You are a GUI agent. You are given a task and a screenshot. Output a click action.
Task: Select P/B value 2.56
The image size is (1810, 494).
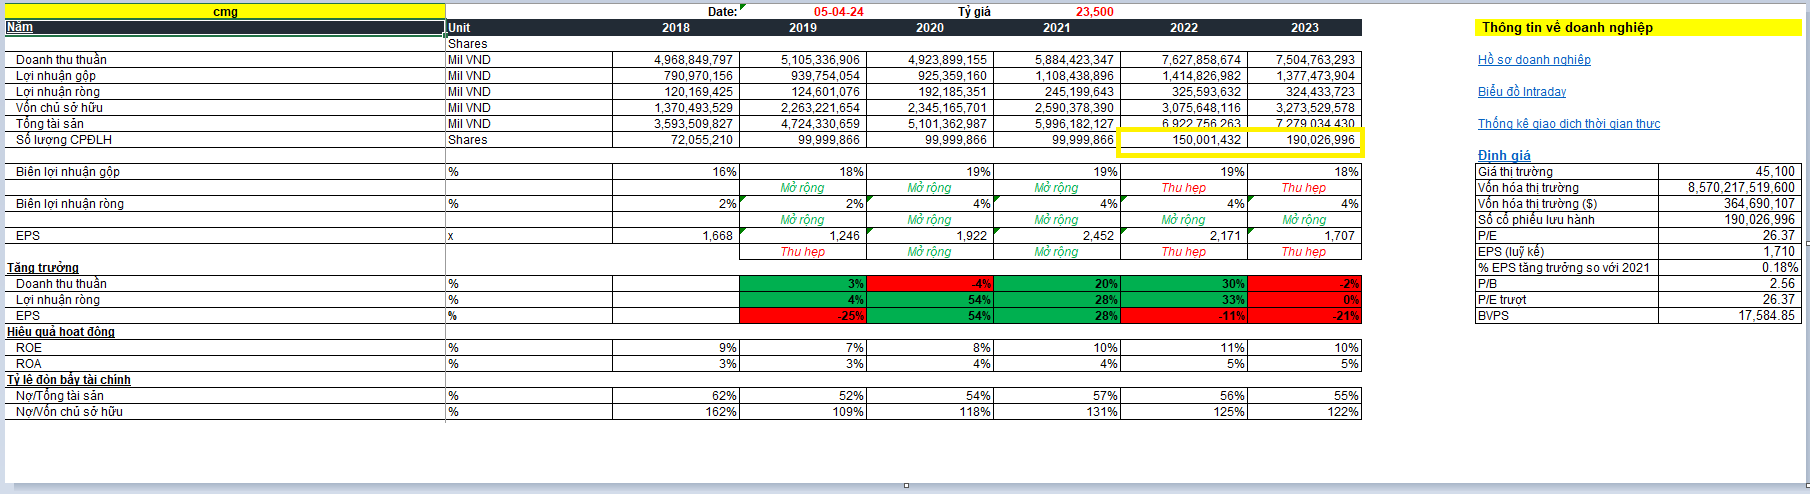coord(1728,284)
